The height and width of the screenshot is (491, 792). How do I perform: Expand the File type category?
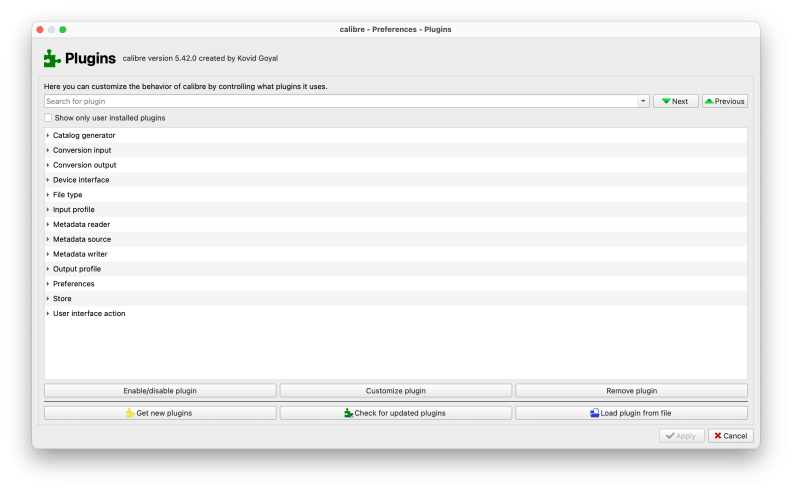click(48, 194)
